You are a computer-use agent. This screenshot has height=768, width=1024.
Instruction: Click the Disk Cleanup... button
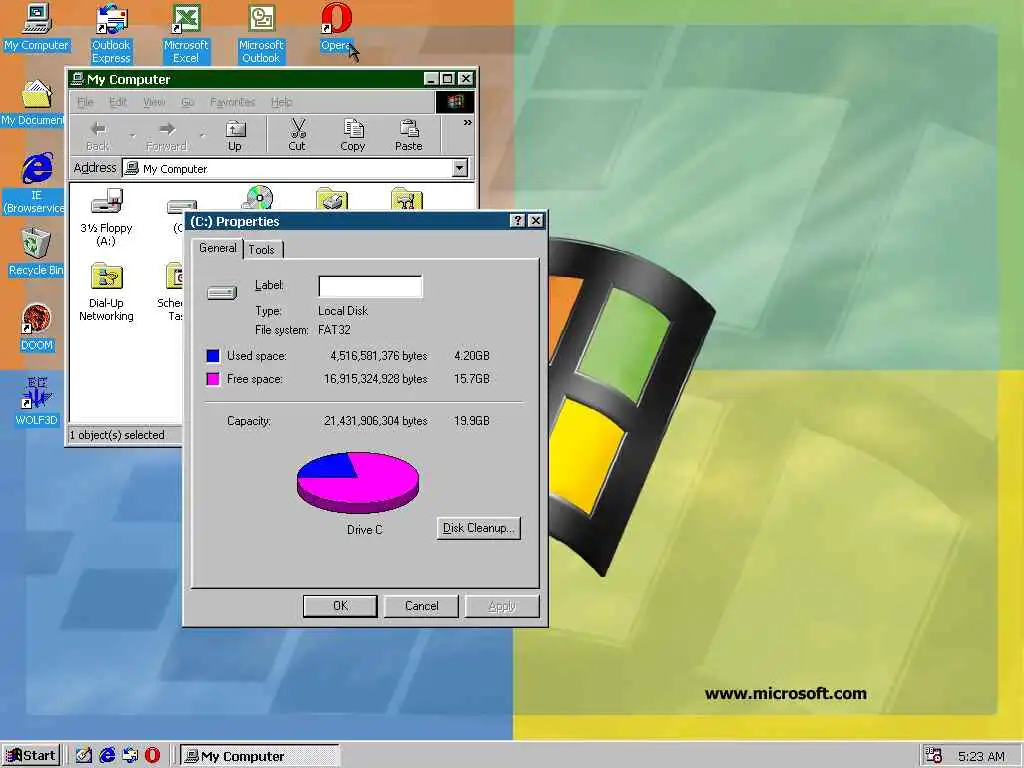pos(479,528)
